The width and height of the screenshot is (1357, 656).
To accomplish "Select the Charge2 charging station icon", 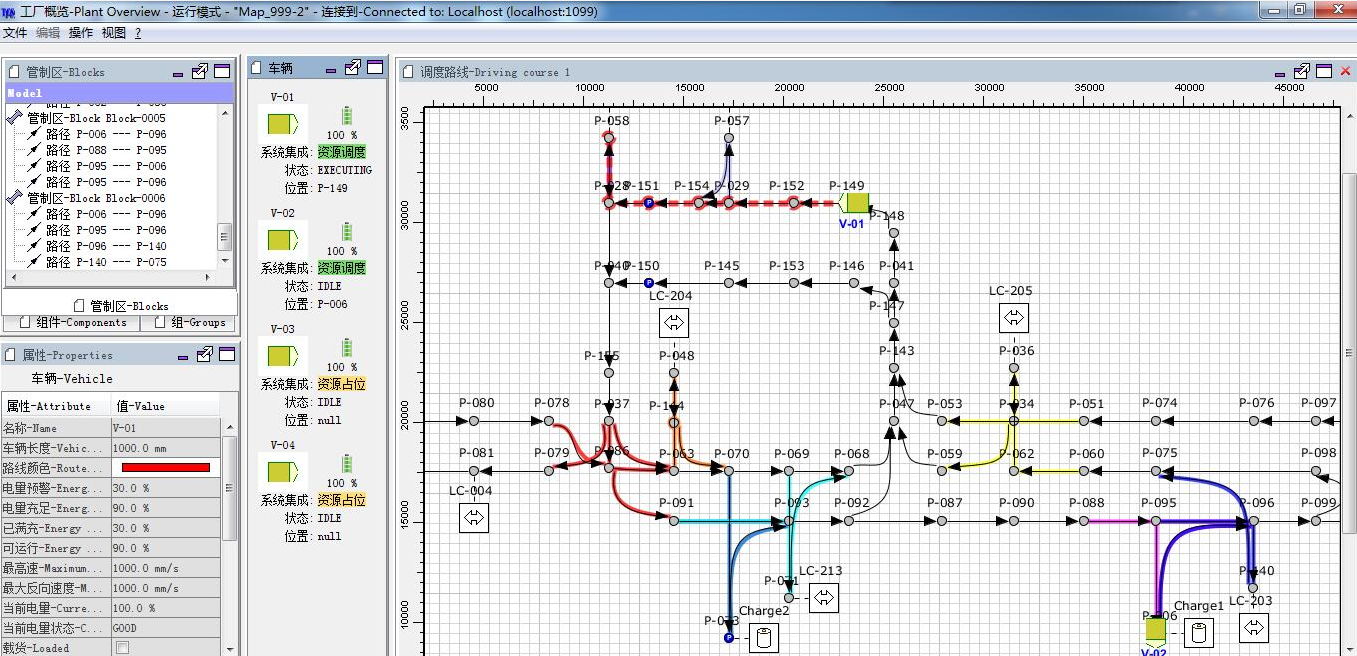I will click(x=763, y=637).
